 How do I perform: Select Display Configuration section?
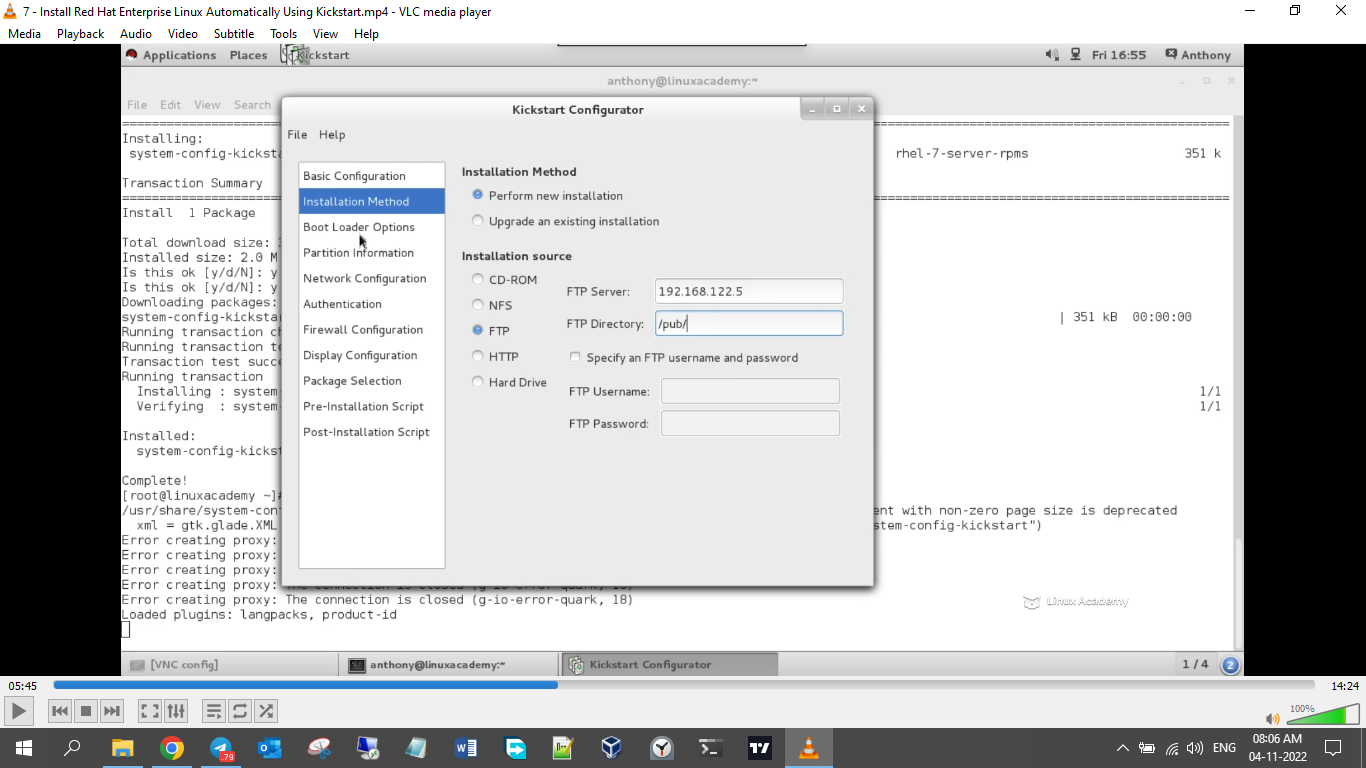point(371,355)
